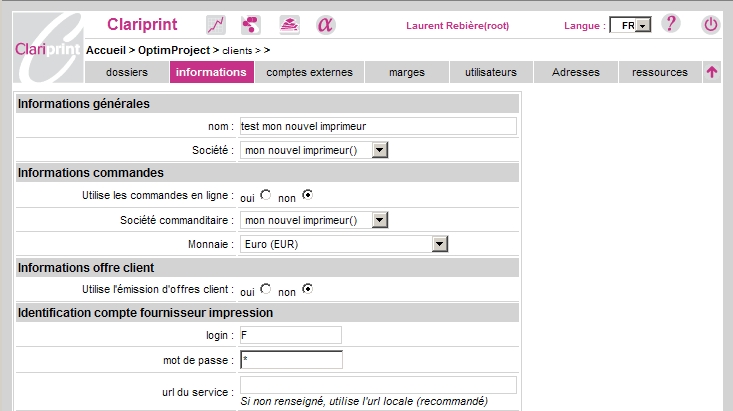Switch to the dossiers tab
Viewport: 733px width, 411px height.
click(126, 72)
